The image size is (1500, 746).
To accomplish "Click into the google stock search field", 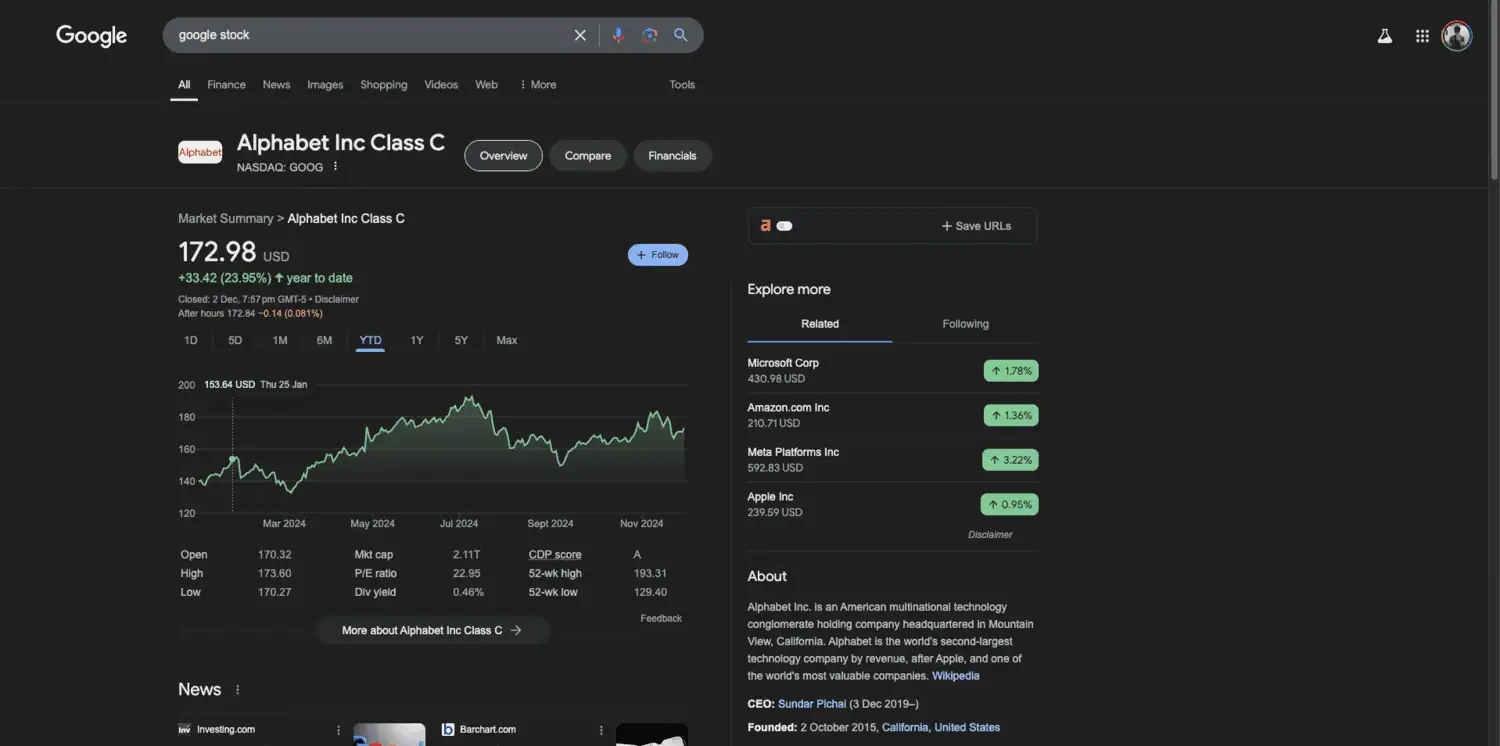I will (x=370, y=35).
